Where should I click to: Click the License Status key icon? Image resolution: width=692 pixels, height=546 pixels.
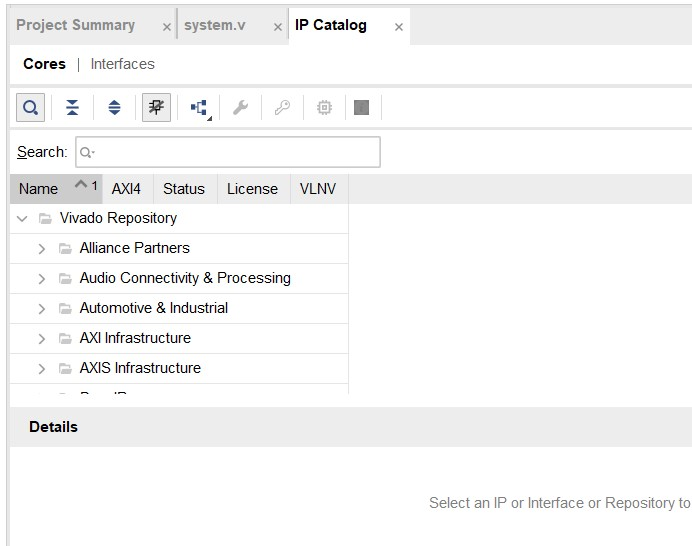[x=282, y=107]
